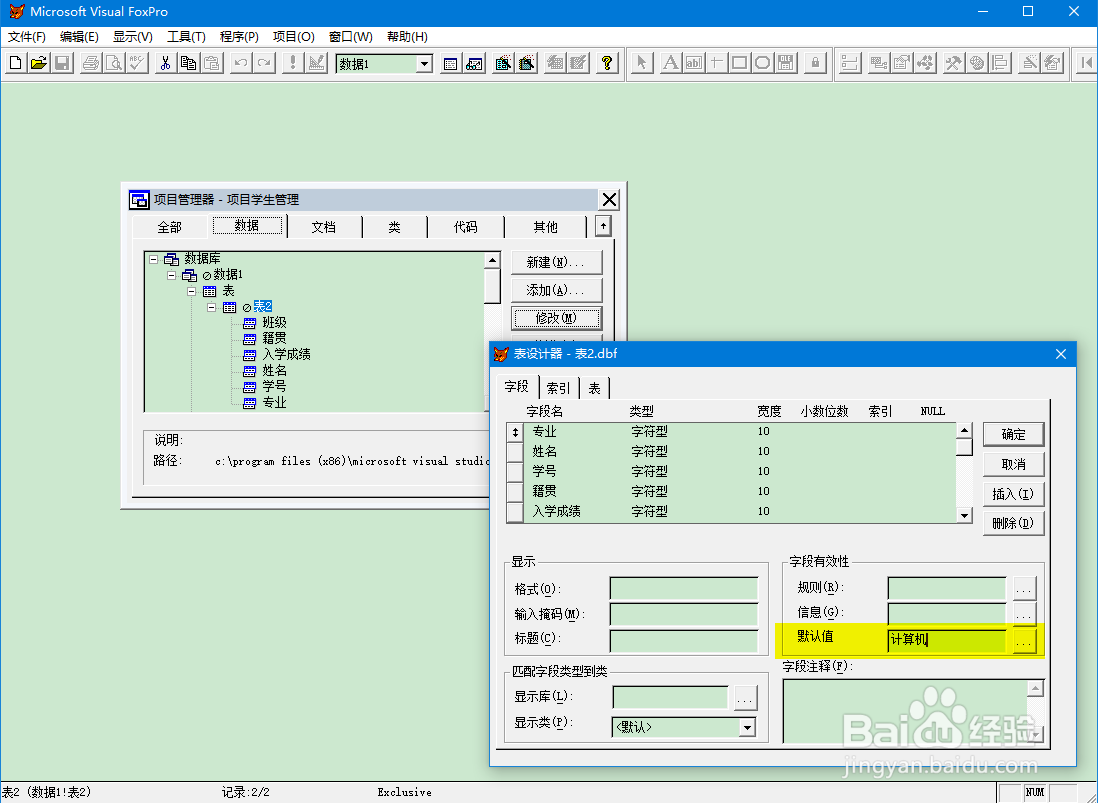The image size is (1098, 803).
Task: Collapse the 表2 table node
Action: pos(211,307)
